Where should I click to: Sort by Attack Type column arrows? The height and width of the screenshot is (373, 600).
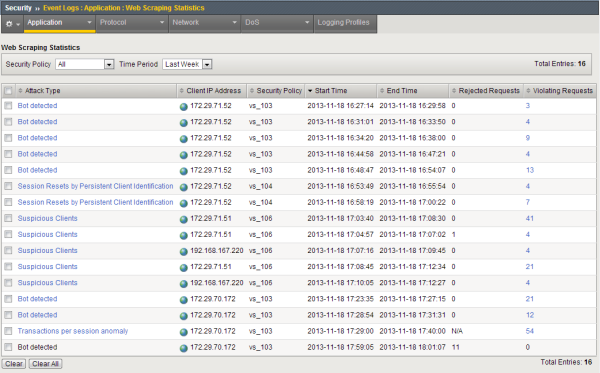click(x=21, y=91)
